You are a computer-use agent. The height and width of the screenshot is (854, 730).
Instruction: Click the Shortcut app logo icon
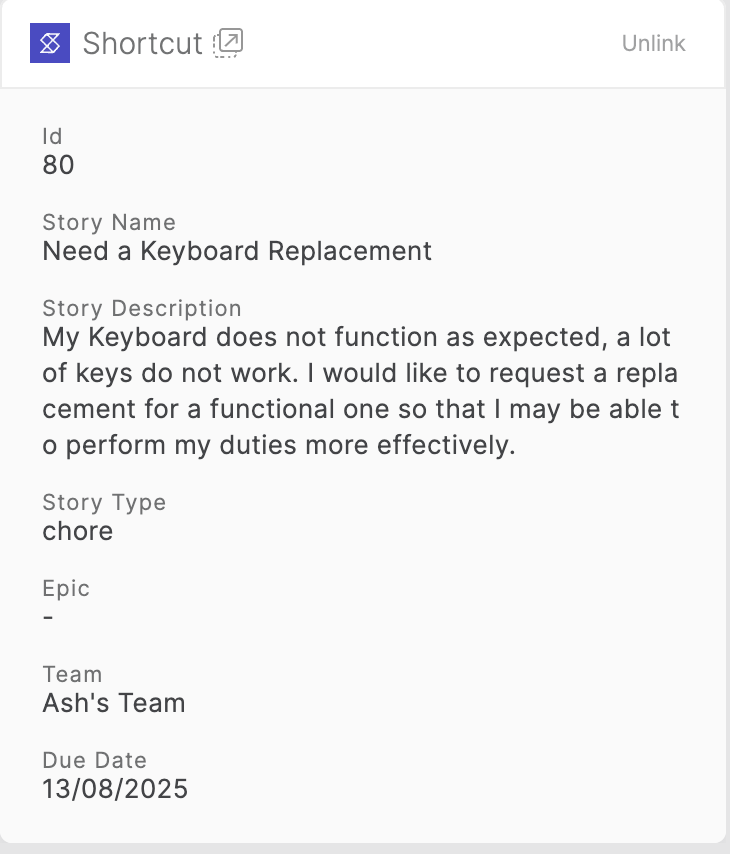(50, 43)
